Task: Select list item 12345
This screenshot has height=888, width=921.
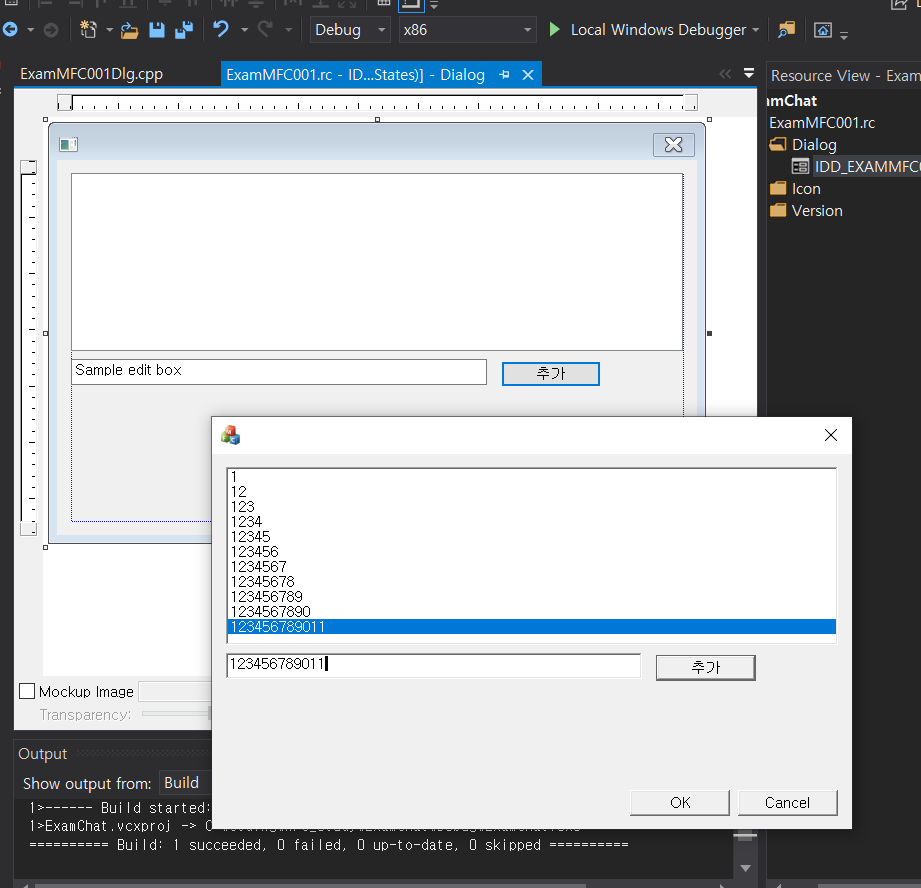Action: [x=532, y=537]
